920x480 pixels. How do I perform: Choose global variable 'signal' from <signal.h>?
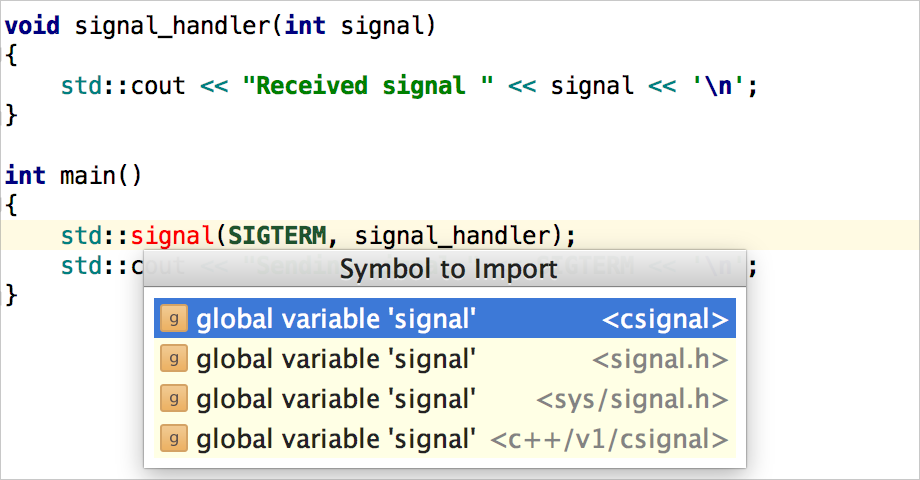[x=445, y=359]
